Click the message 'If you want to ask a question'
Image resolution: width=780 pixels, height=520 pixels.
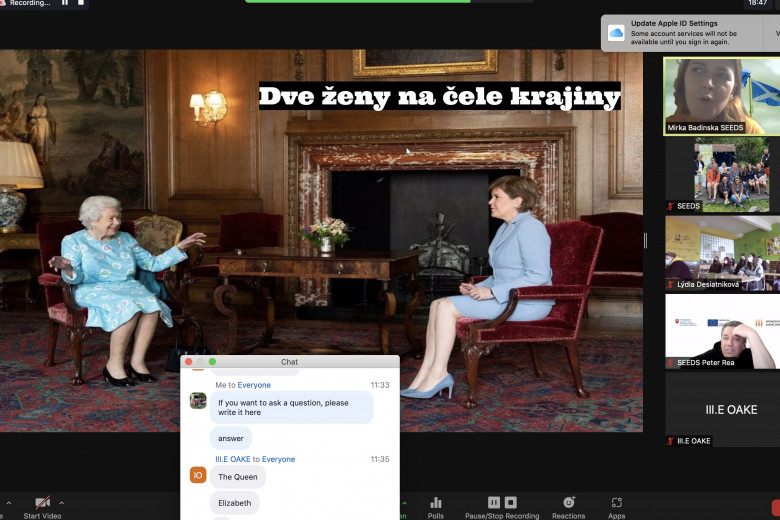click(x=292, y=408)
